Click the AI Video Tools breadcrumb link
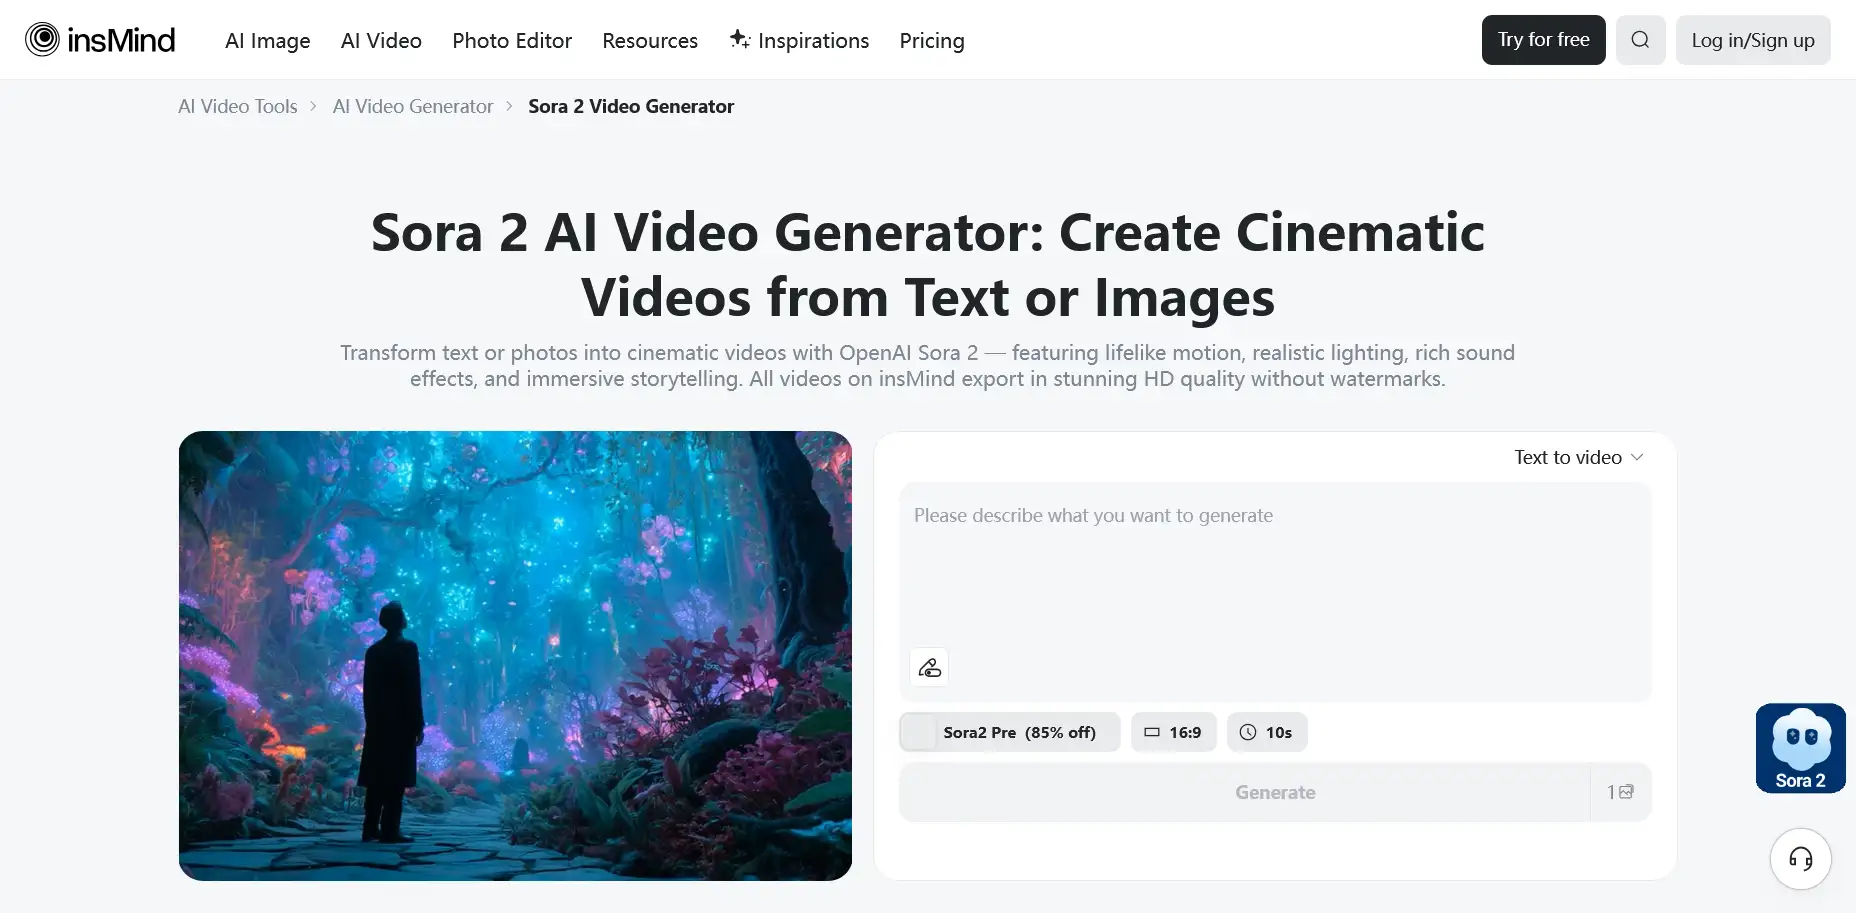1856x913 pixels. pos(238,106)
